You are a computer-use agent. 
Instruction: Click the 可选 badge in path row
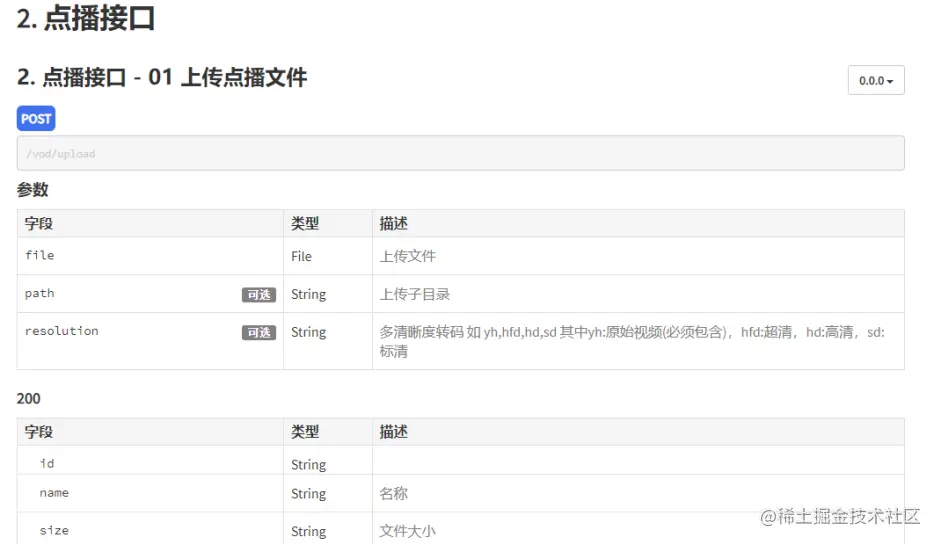coord(259,294)
